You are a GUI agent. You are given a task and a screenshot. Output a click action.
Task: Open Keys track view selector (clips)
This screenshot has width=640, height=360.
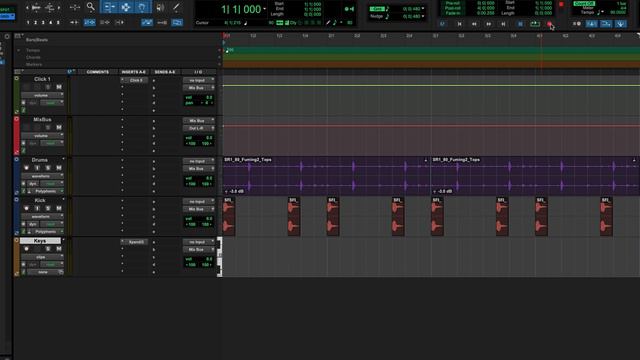point(42,257)
